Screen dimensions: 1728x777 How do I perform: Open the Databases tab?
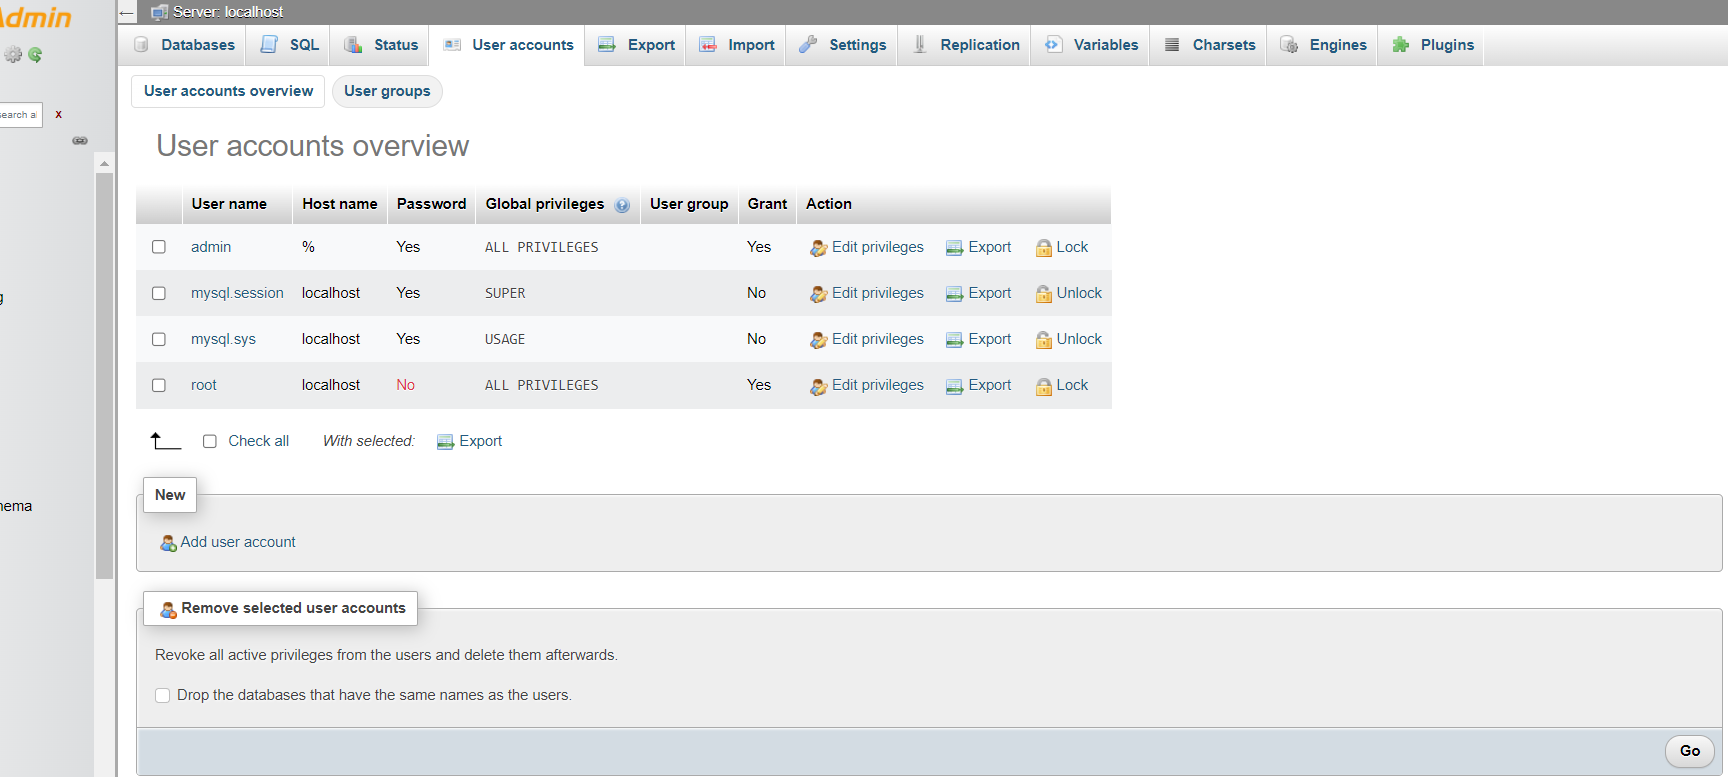coord(184,45)
